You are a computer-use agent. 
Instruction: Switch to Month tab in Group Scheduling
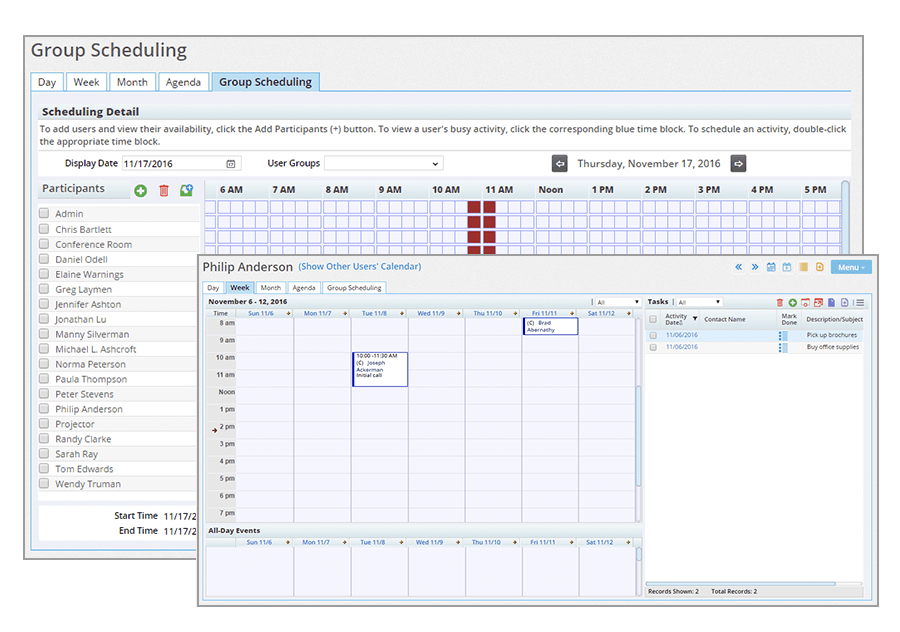pos(132,82)
